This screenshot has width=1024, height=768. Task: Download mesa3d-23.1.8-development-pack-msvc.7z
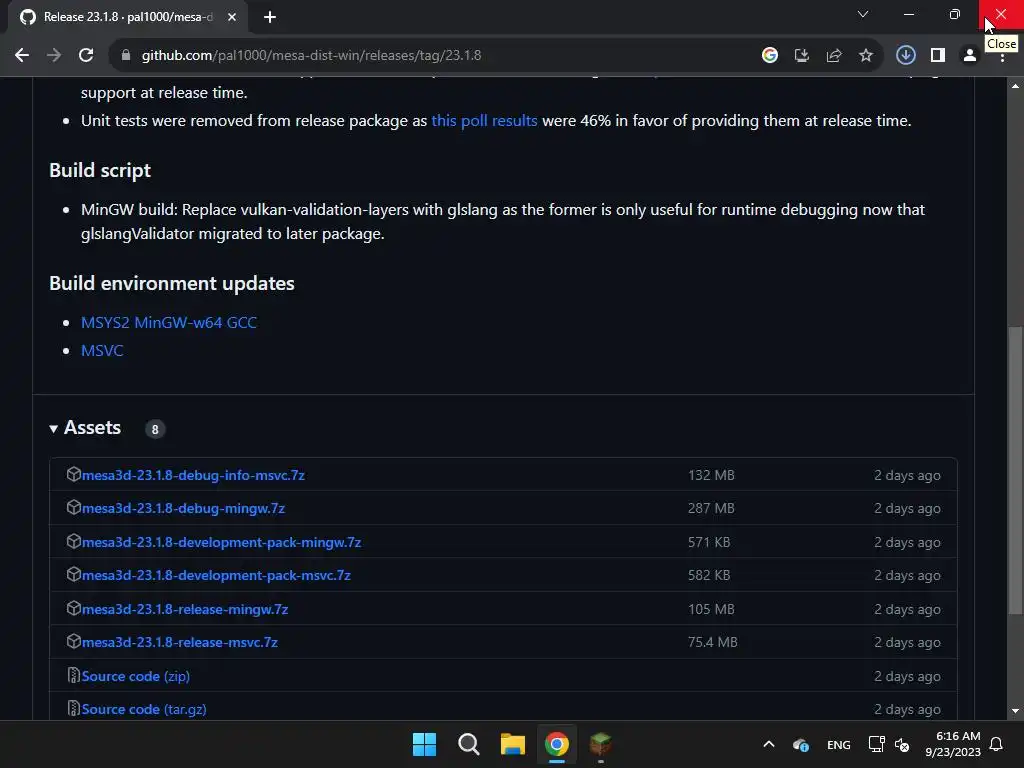pos(216,575)
